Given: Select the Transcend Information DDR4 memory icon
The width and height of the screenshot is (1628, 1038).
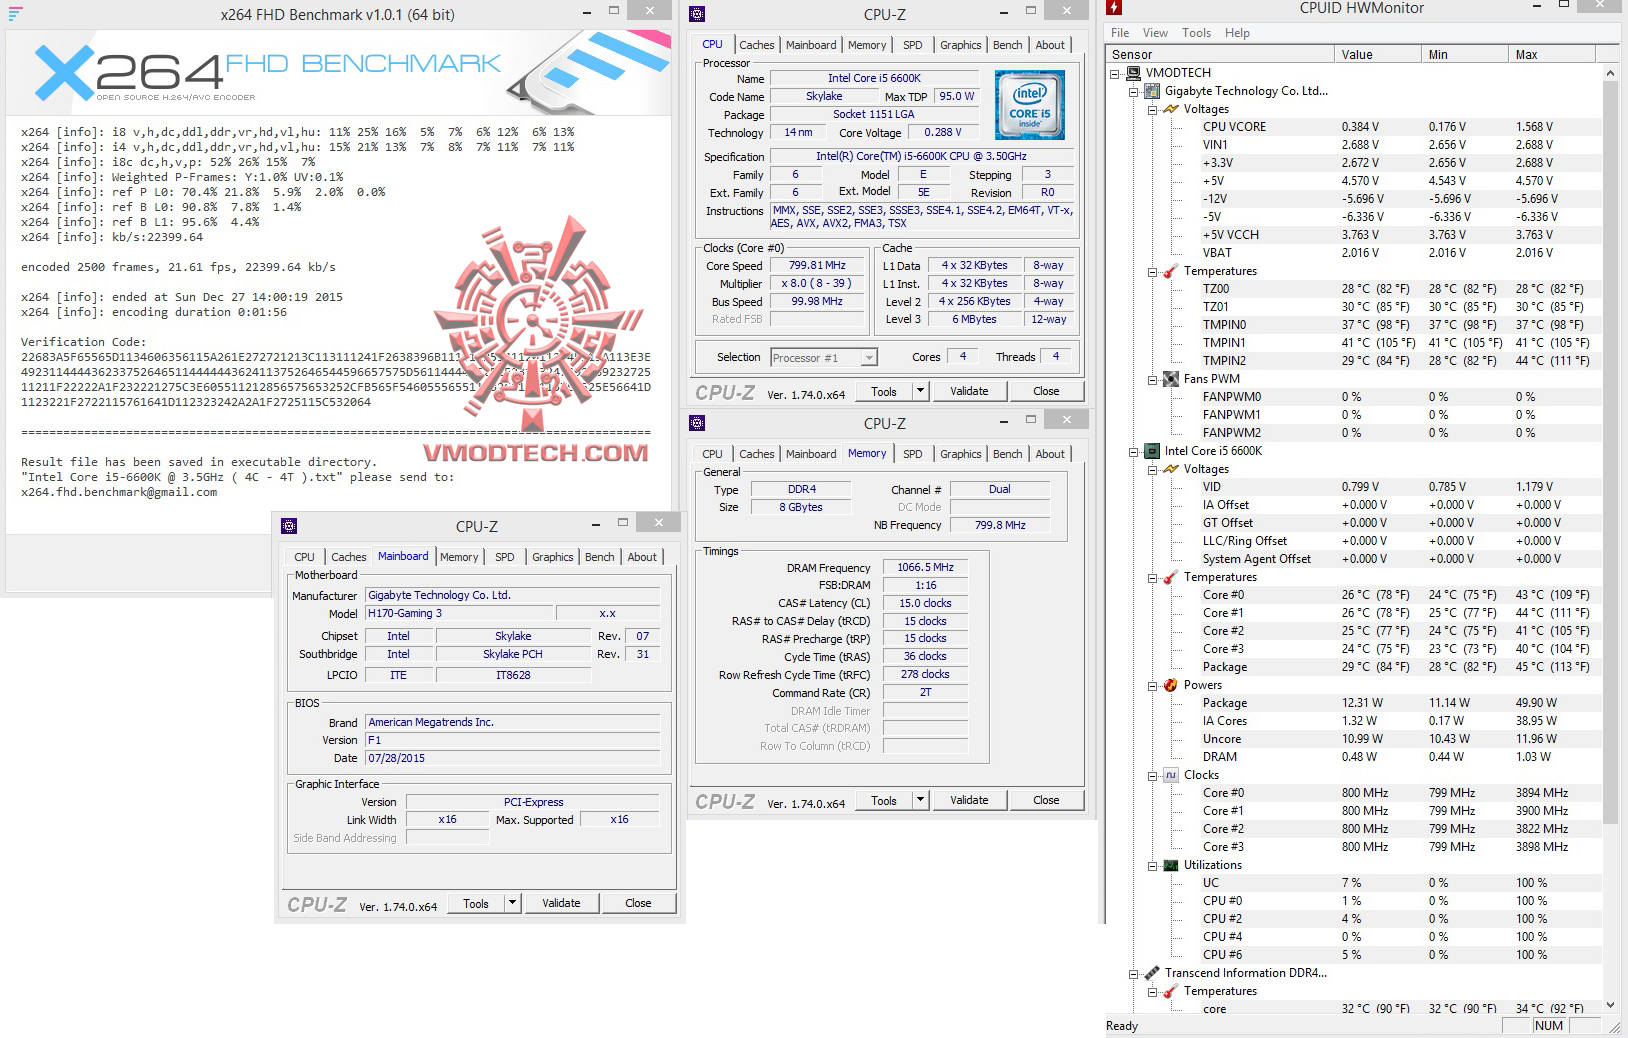Looking at the screenshot, I should 1152,973.
